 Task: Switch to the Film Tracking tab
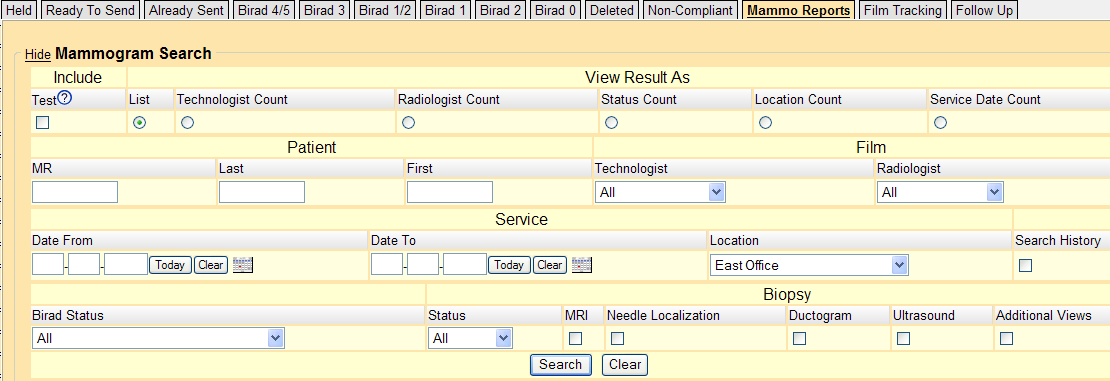(x=903, y=11)
